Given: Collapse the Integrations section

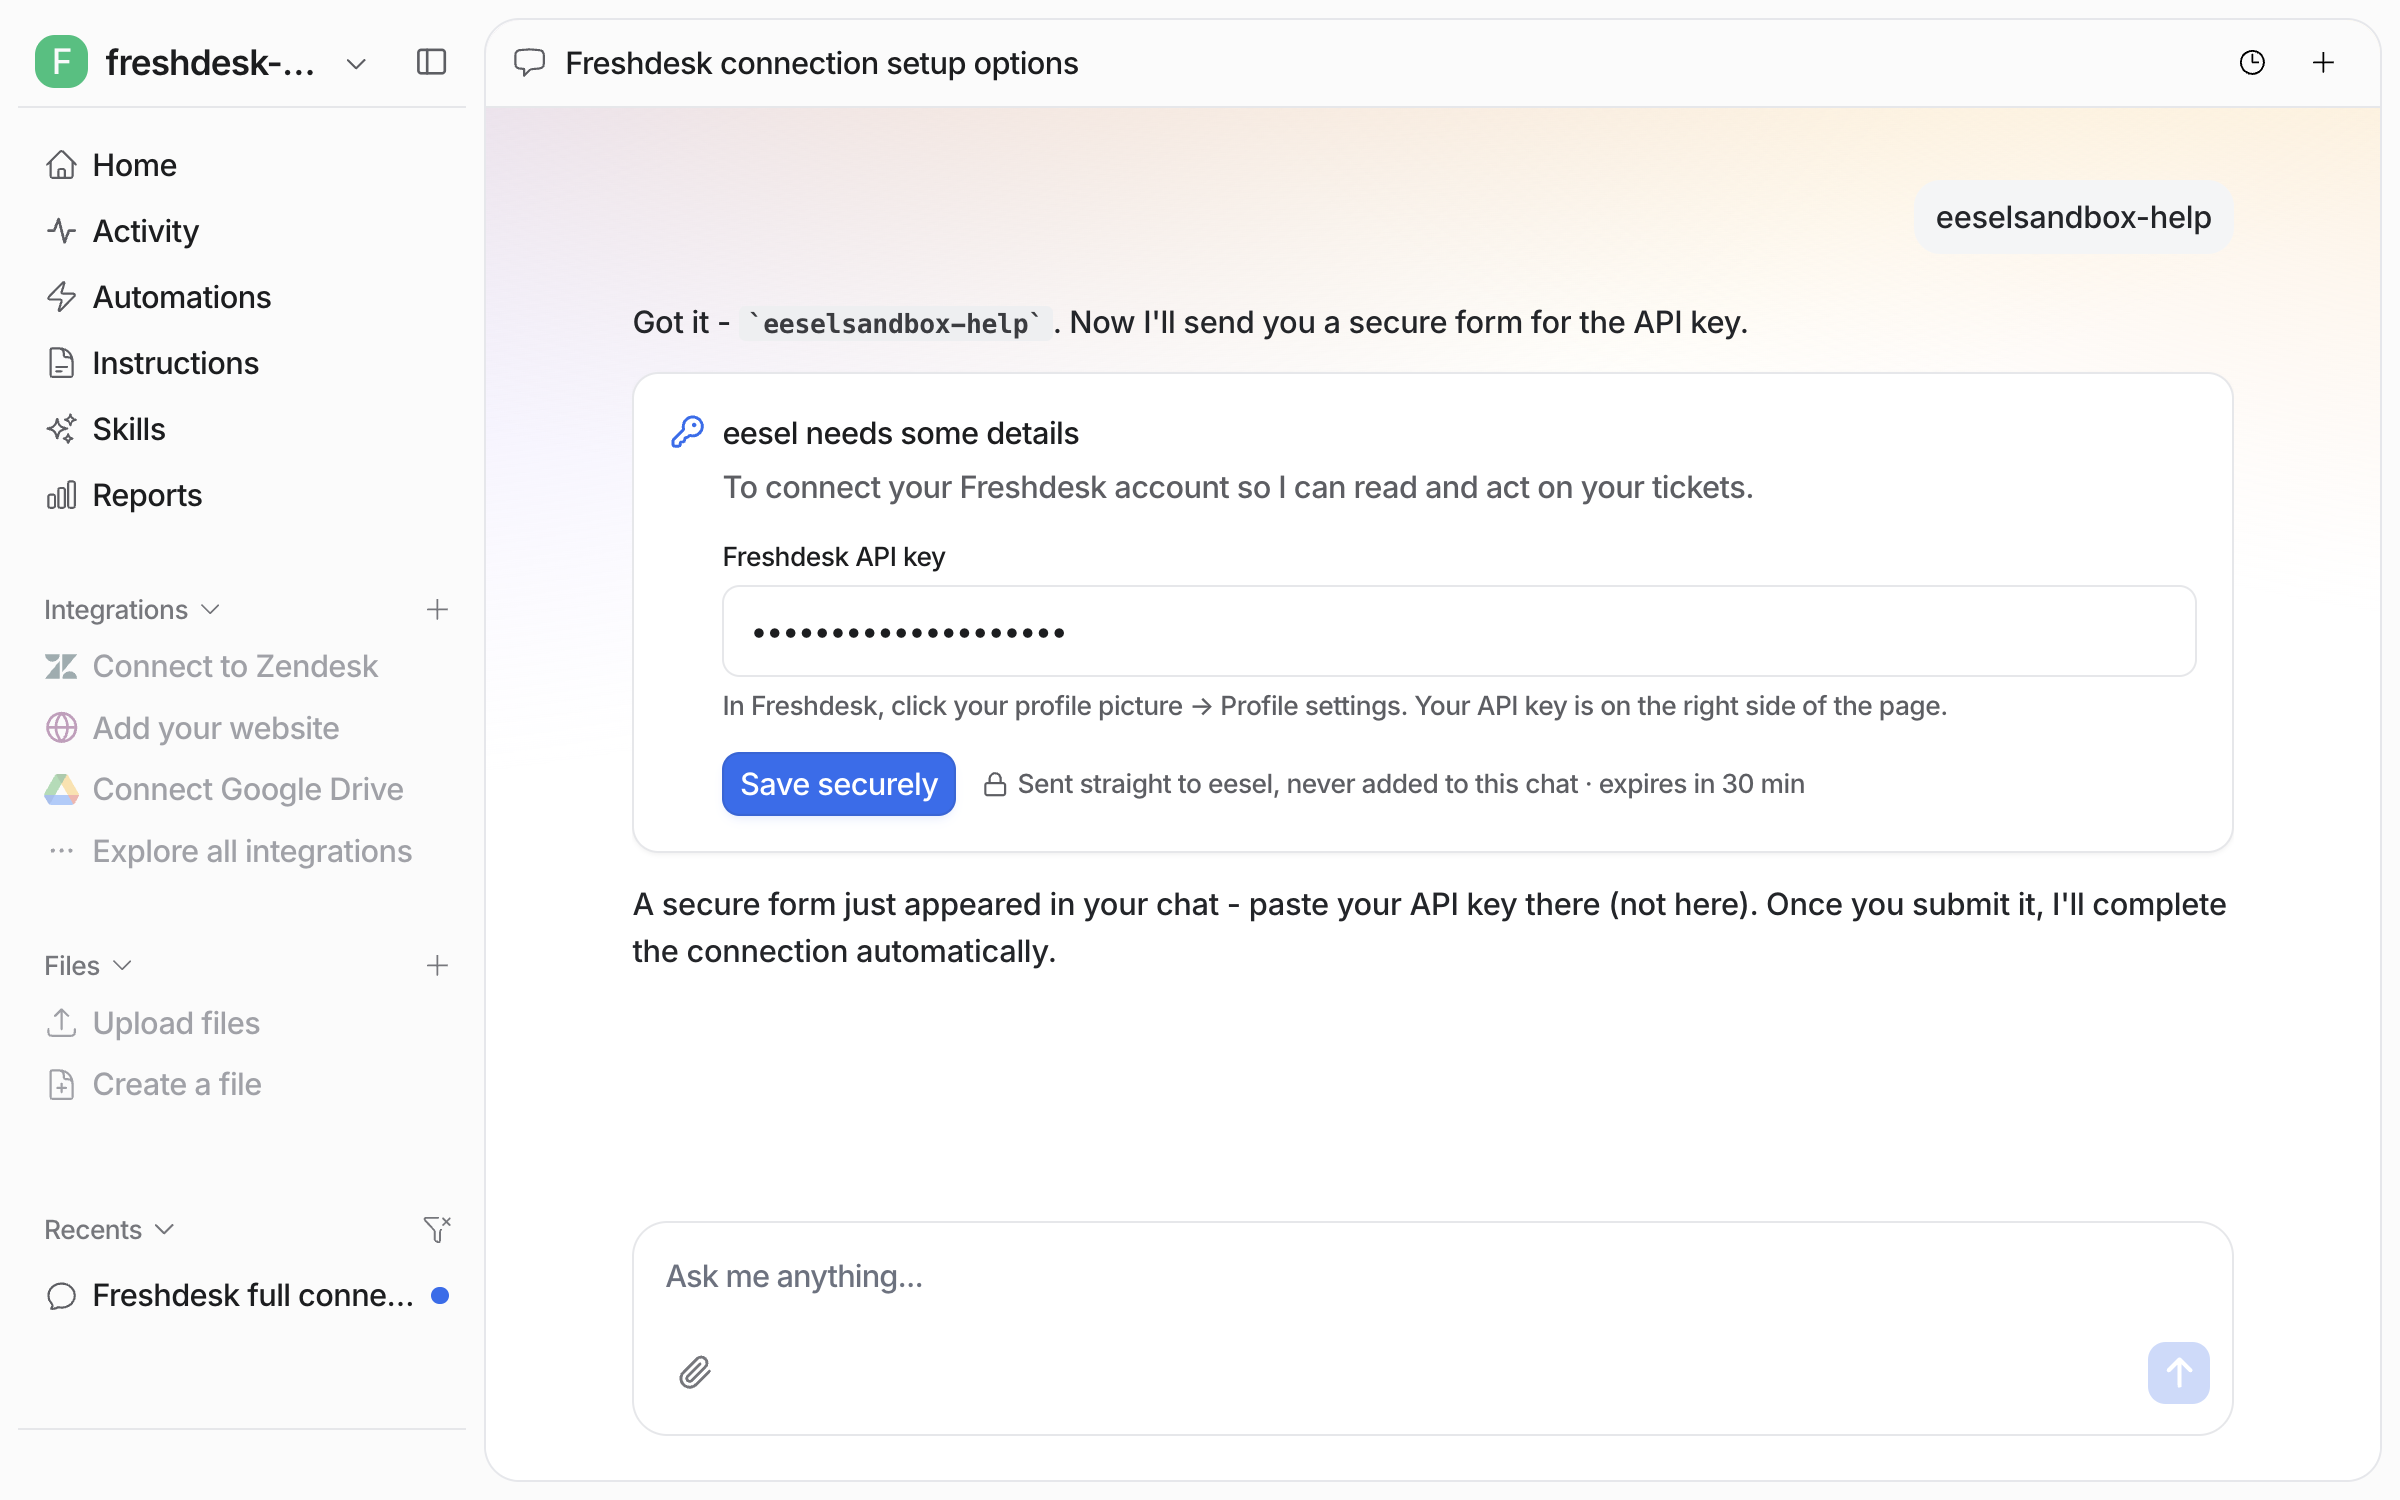Looking at the screenshot, I should click(131, 609).
